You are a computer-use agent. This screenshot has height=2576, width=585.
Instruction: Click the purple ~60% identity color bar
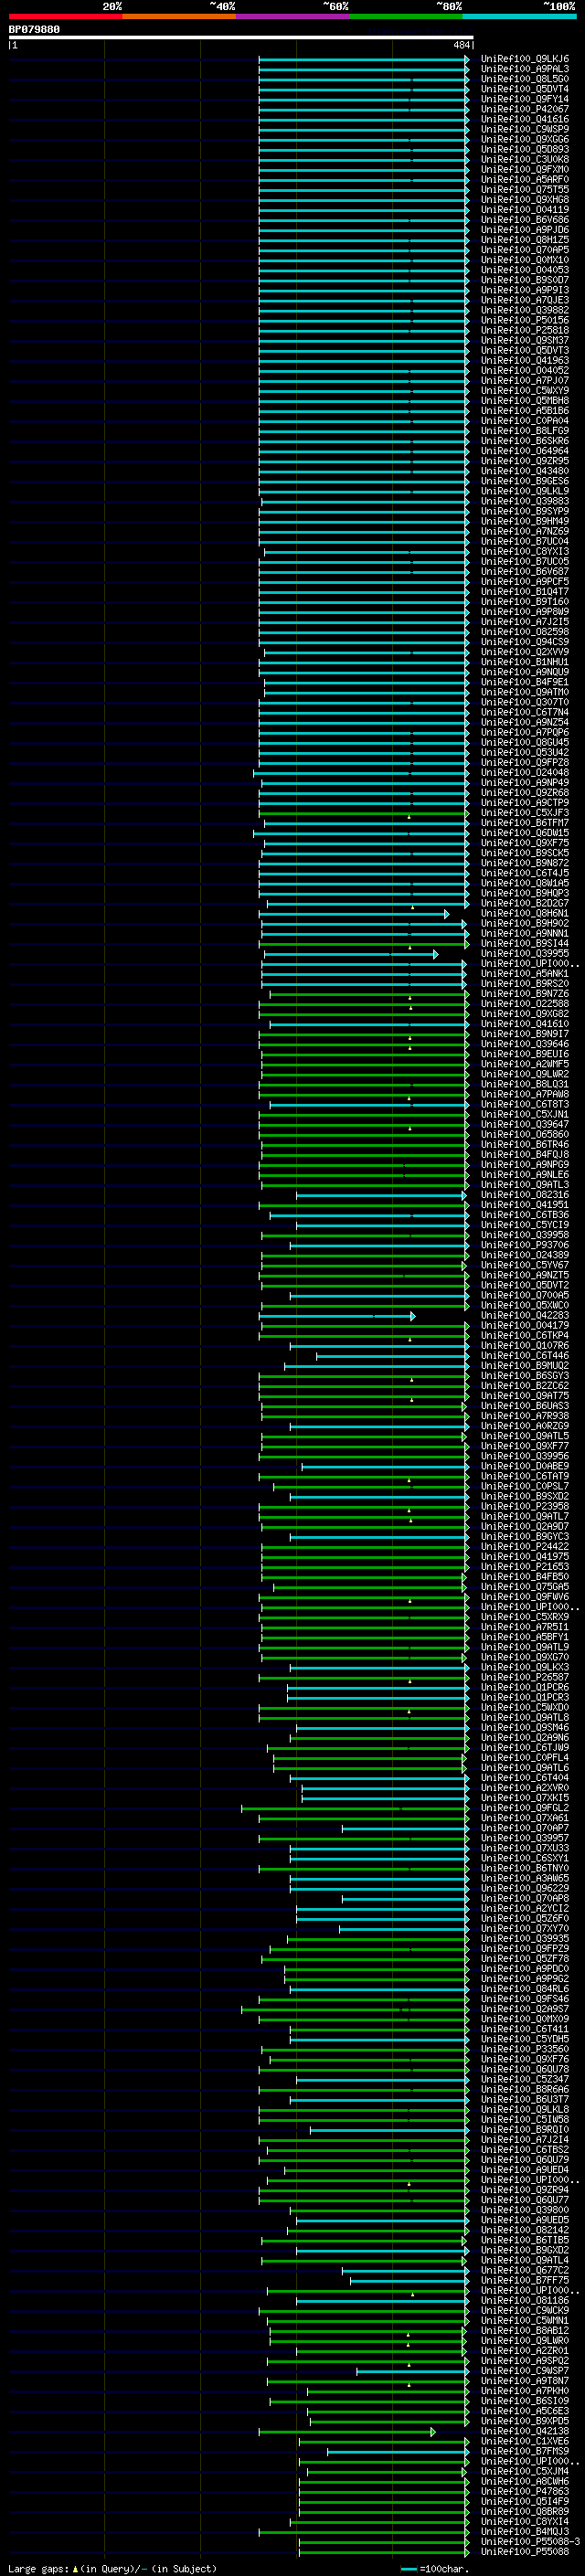pos(293,16)
